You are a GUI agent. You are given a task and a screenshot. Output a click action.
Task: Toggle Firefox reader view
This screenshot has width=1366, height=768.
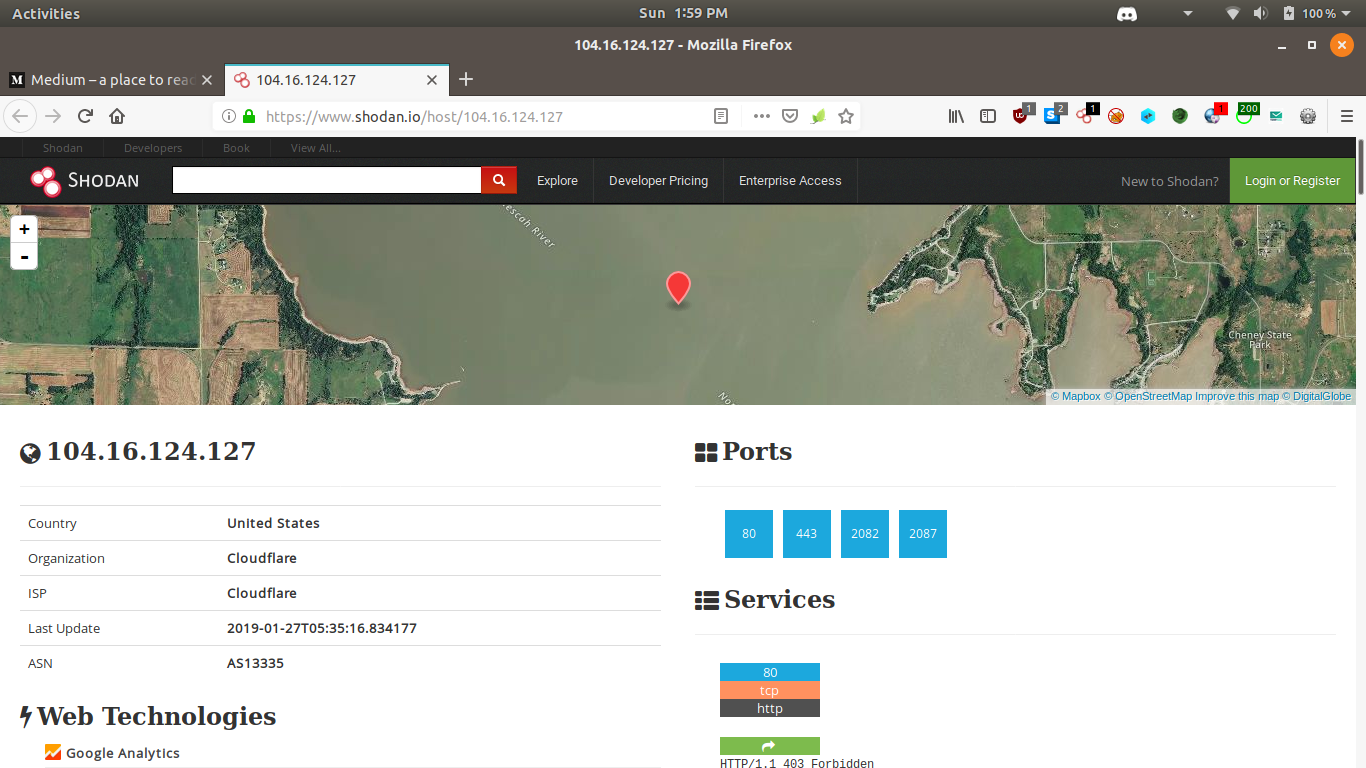(x=721, y=116)
